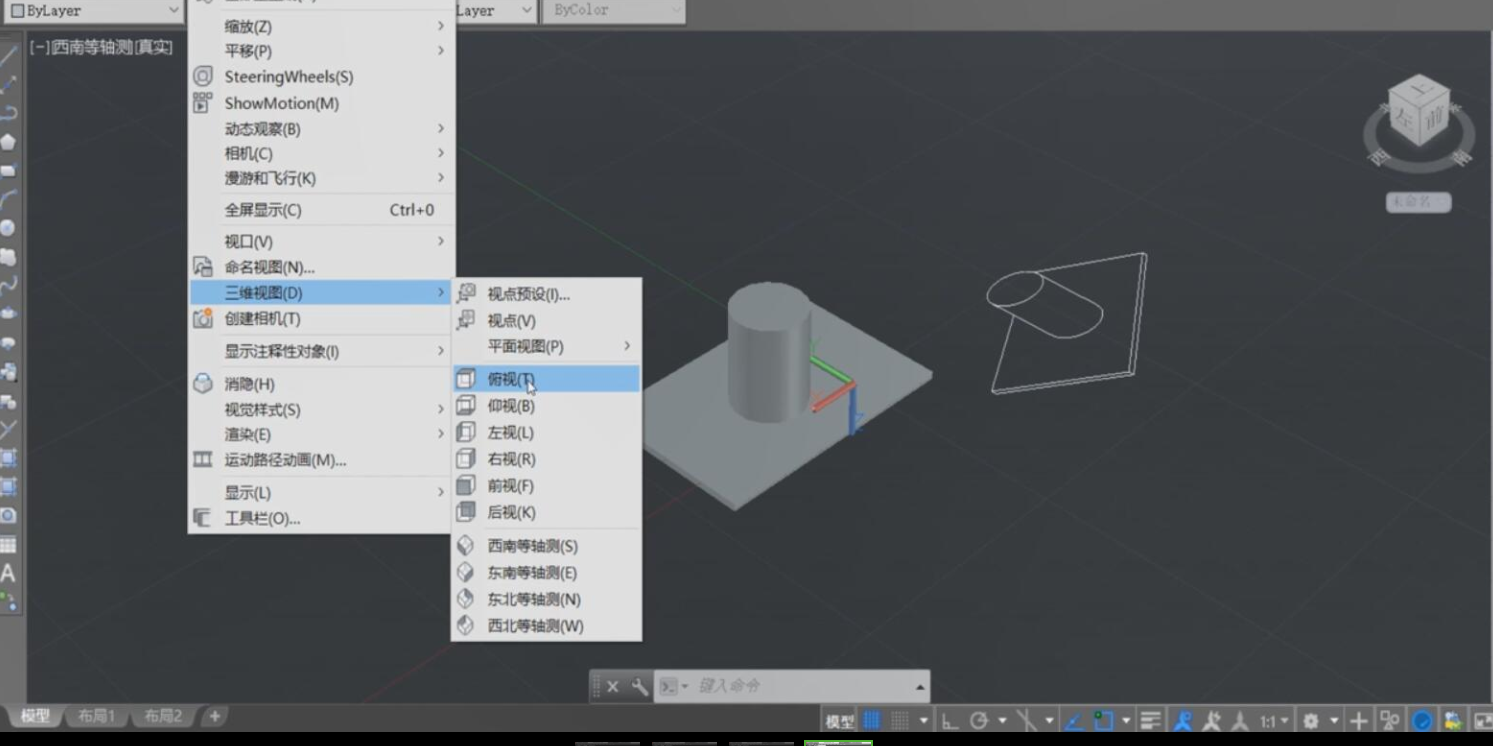Switch to the Layout2 (布局2) tab
Image resolution: width=1493 pixels, height=746 pixels.
pos(163,716)
